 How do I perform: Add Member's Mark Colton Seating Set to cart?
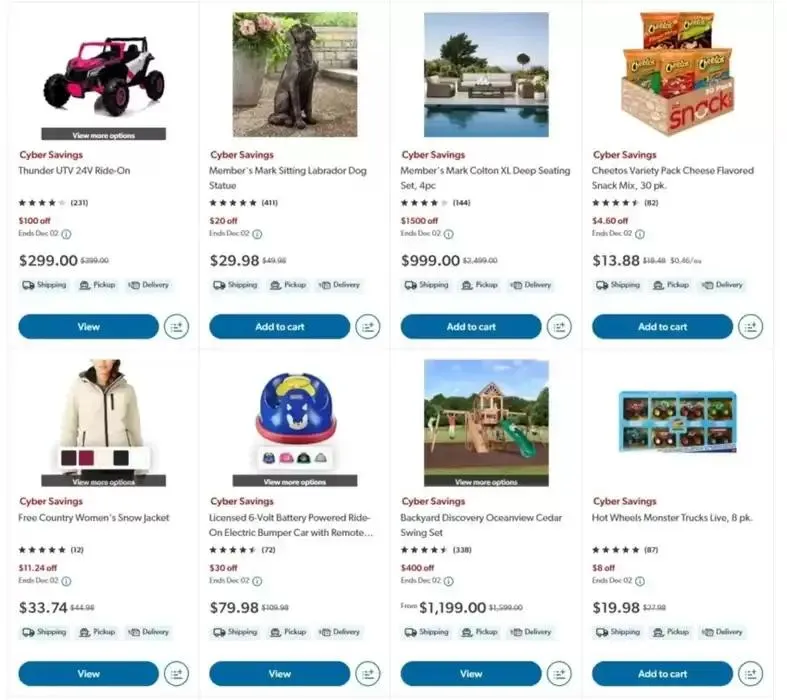tap(471, 327)
